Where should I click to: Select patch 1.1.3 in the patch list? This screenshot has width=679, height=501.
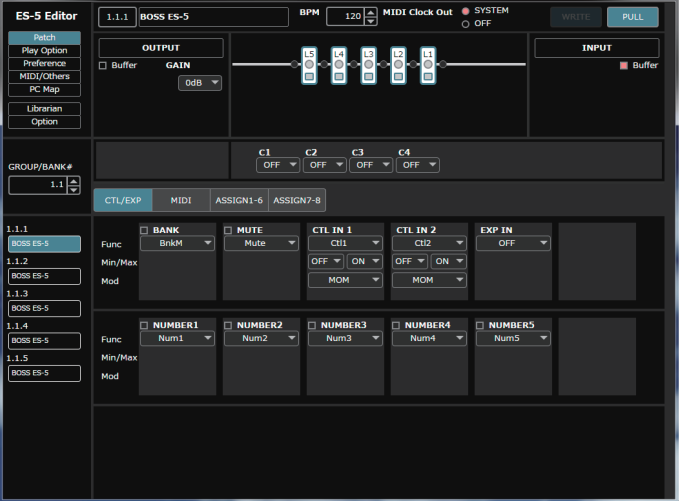click(x=44, y=308)
